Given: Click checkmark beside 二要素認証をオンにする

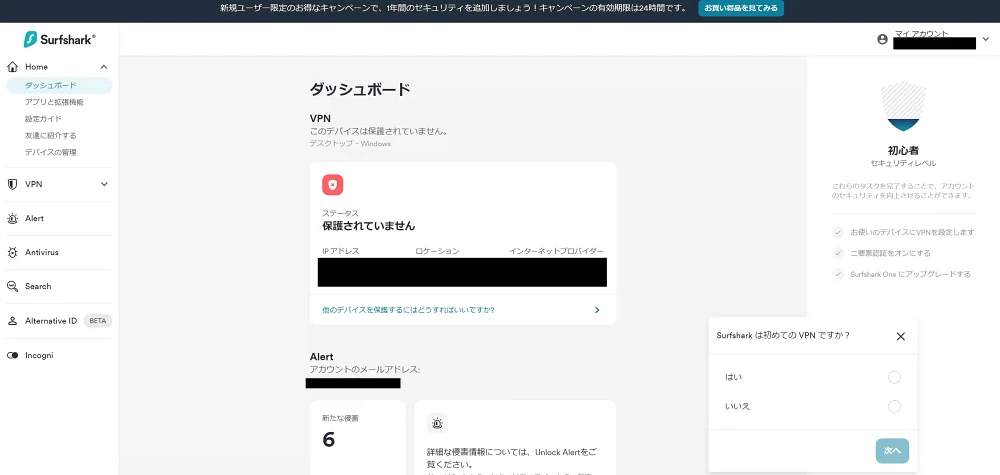Looking at the screenshot, I should point(838,253).
